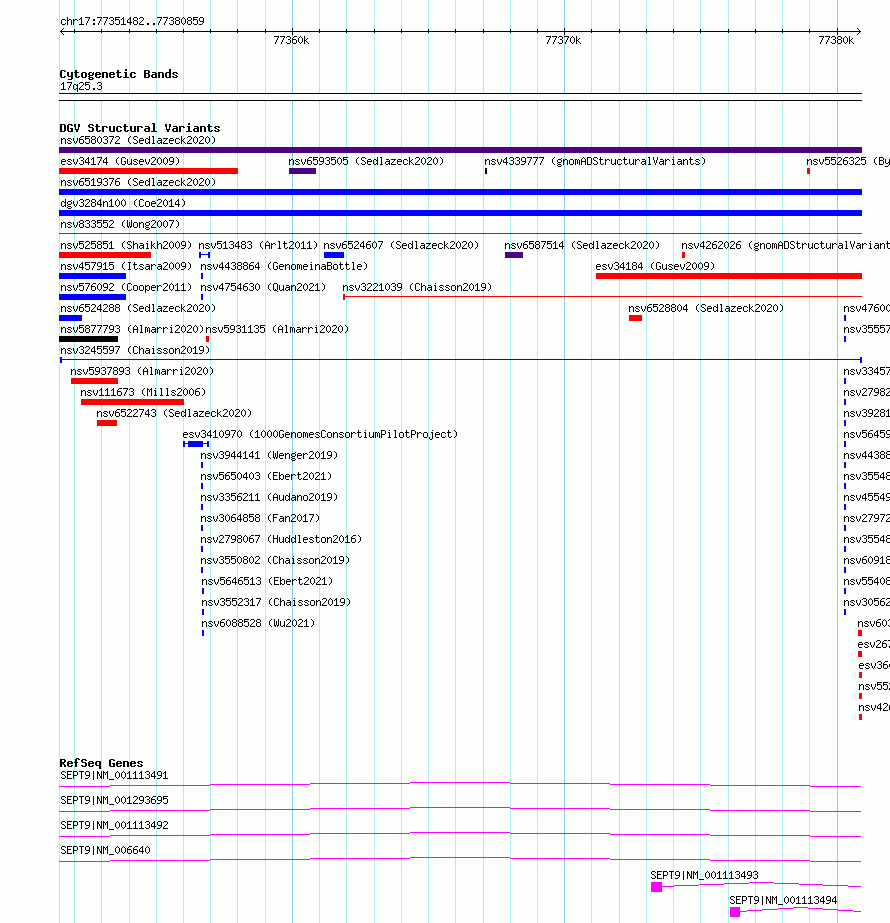Click the nsv3552317 (Chaisson2019) label
The image size is (890, 923).
tap(276, 603)
